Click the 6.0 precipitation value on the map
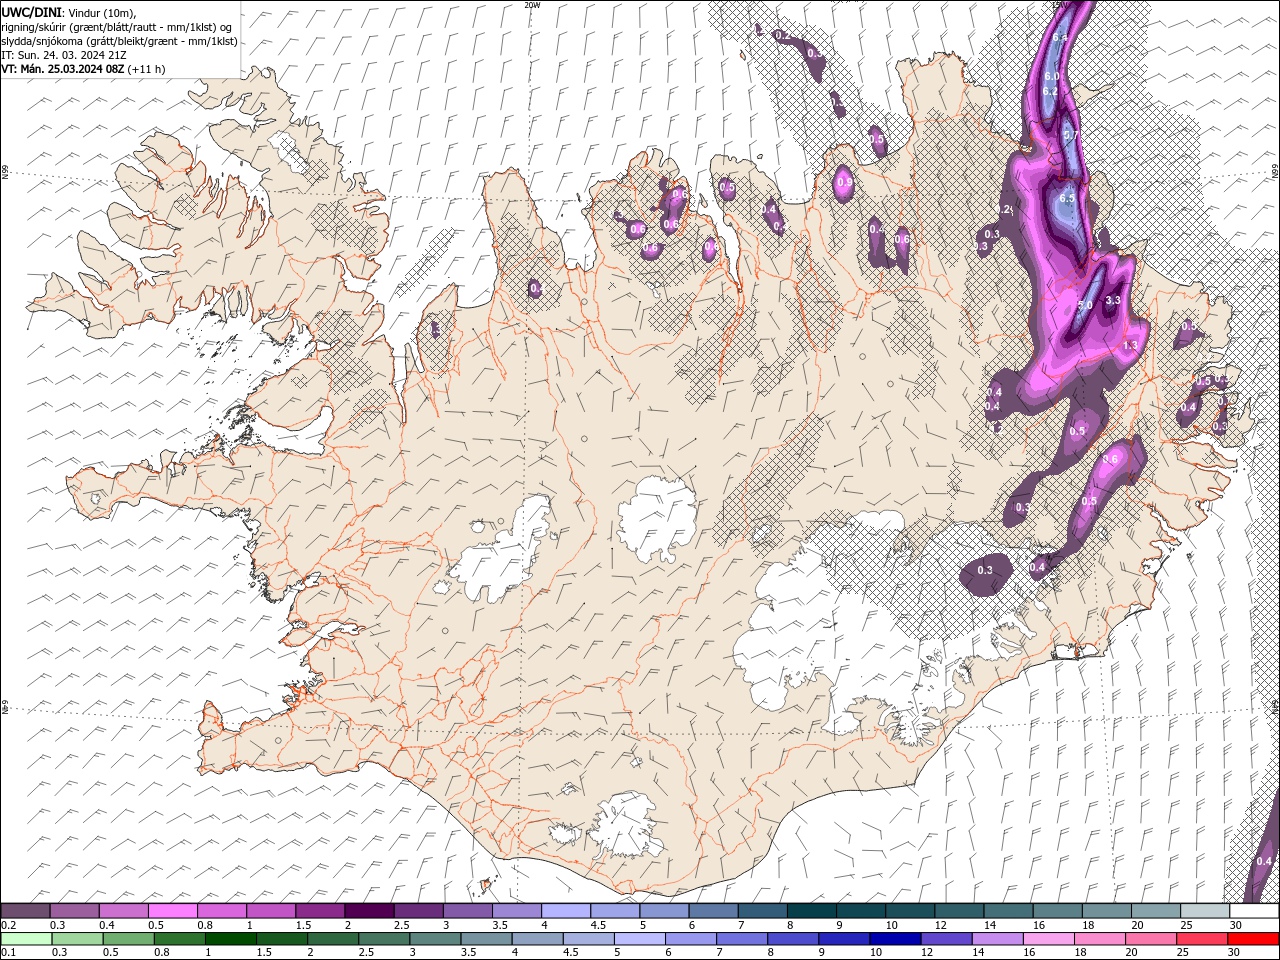Image resolution: width=1280 pixels, height=960 pixels. (1051, 76)
